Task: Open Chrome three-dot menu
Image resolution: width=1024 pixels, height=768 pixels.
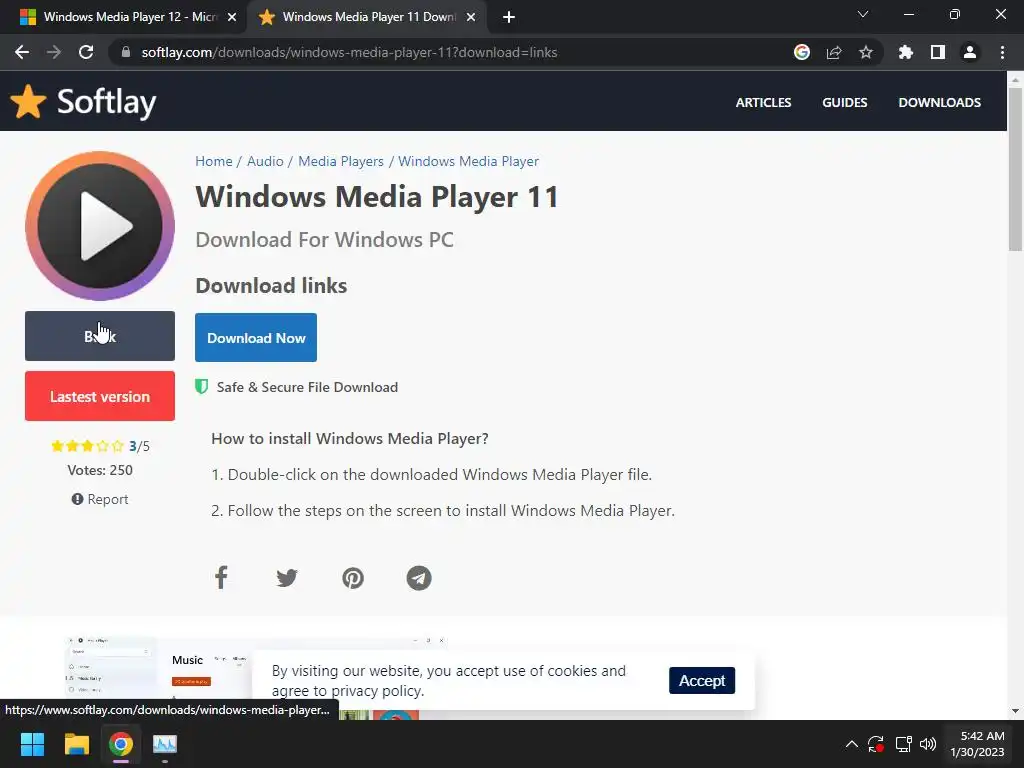Action: click(1002, 52)
